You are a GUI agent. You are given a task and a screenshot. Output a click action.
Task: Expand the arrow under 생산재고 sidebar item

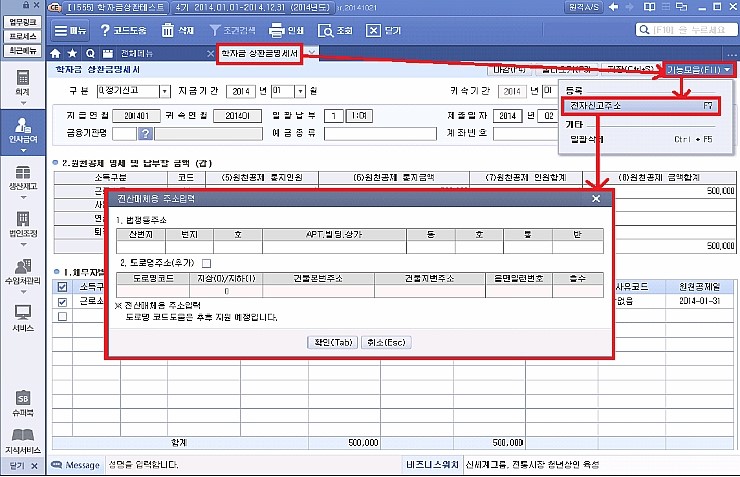pos(23,197)
